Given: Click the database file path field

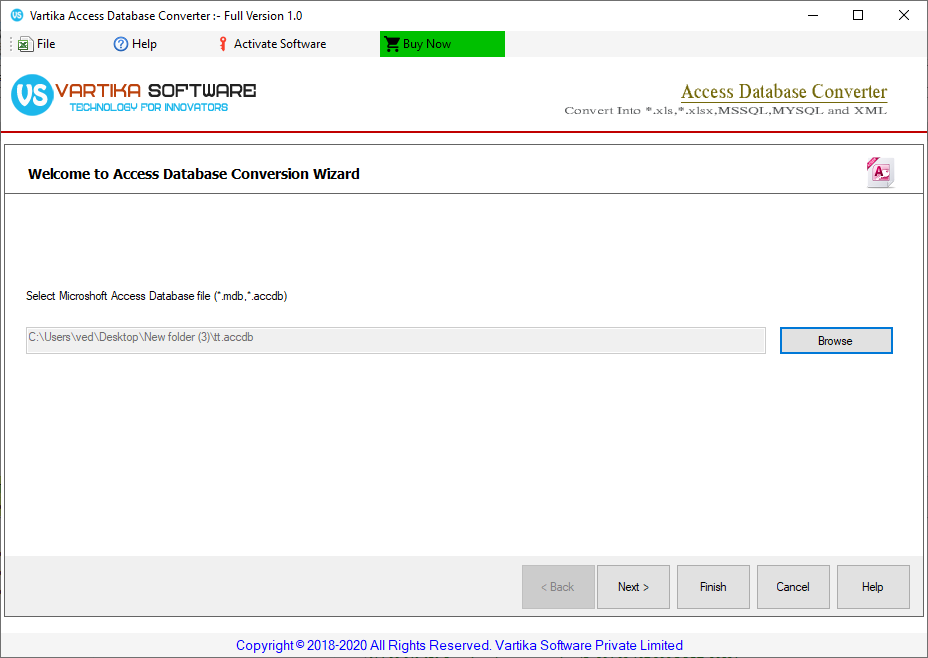Looking at the screenshot, I should (395, 340).
